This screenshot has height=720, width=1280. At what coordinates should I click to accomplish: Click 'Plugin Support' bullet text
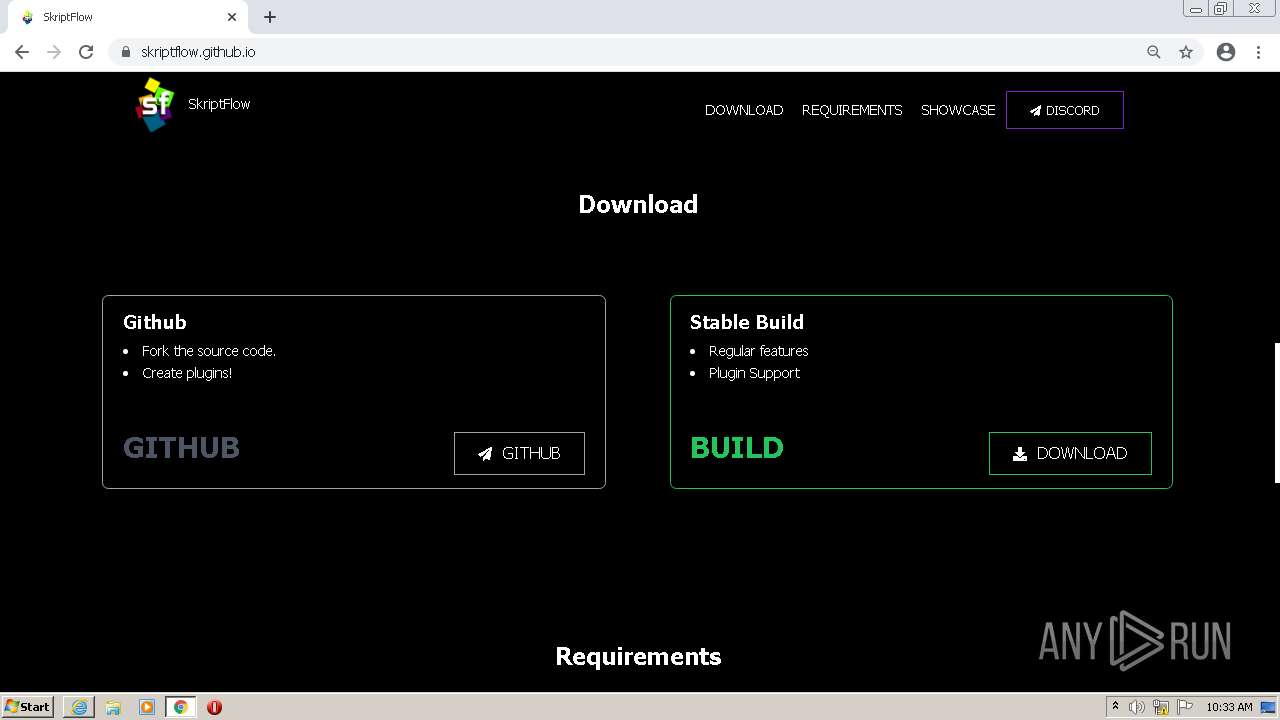[754, 373]
